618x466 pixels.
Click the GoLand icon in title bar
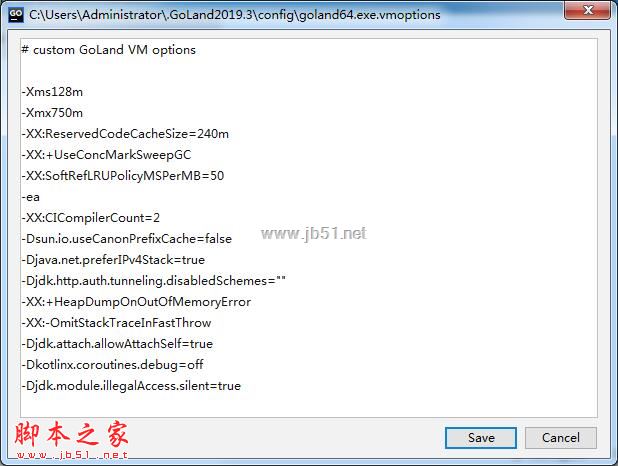[x=16, y=15]
